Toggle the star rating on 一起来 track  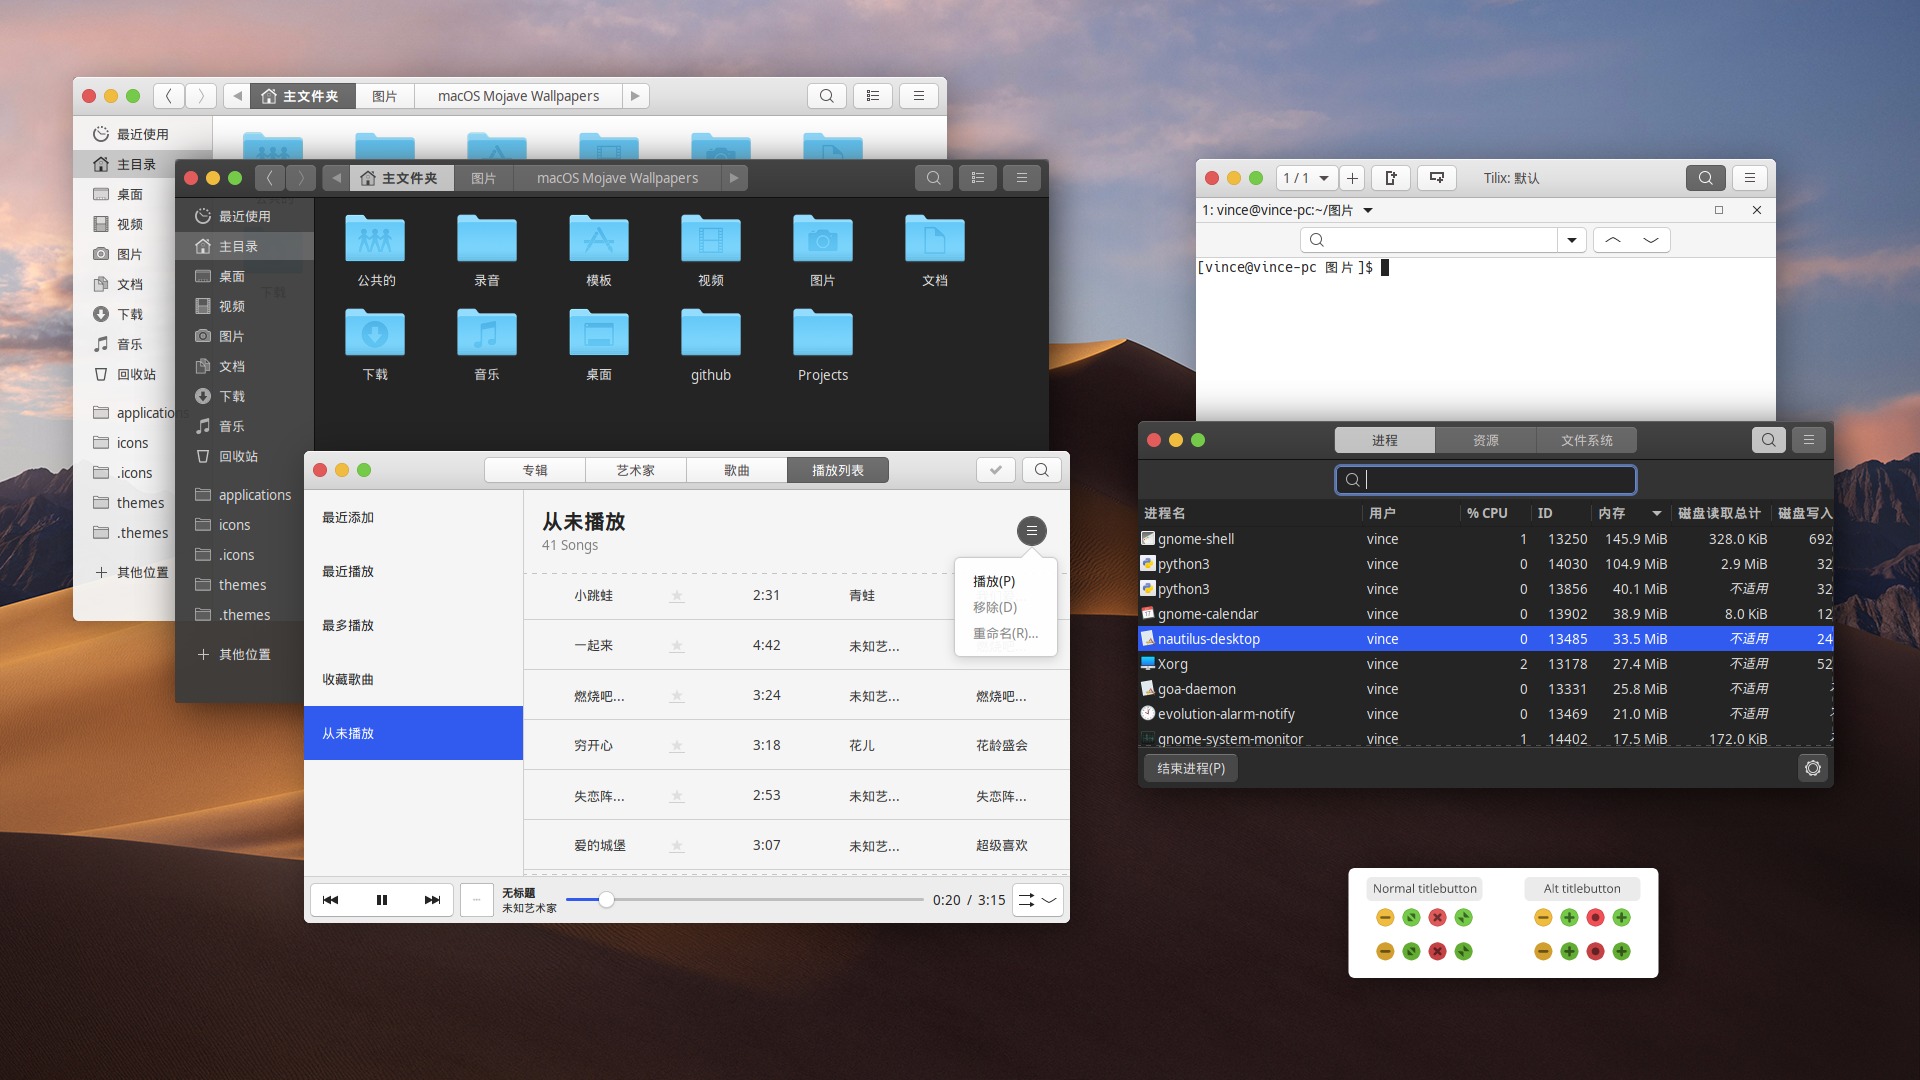click(x=676, y=645)
